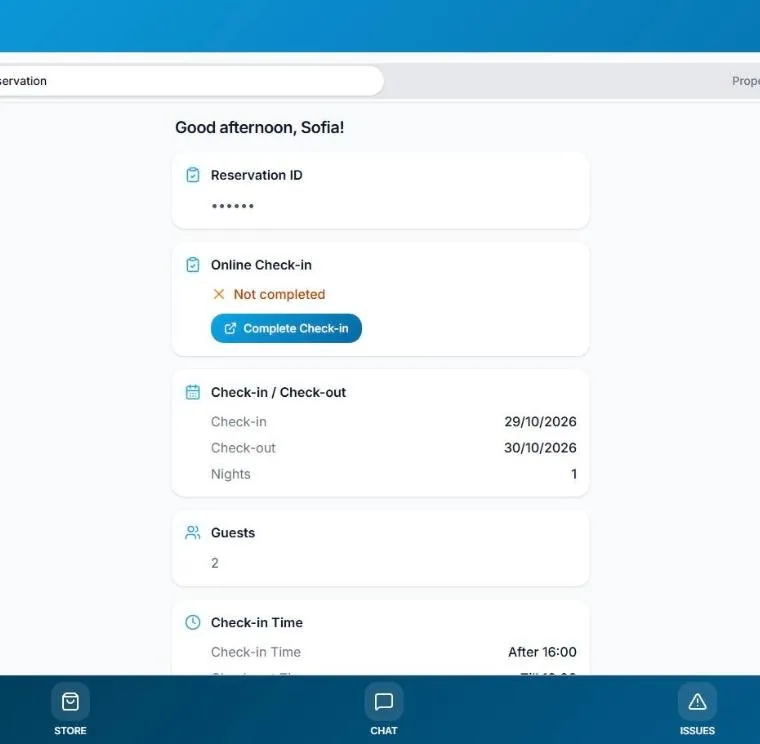The width and height of the screenshot is (760, 744).
Task: Click the check-in date 29/10/2026
Action: tap(540, 422)
